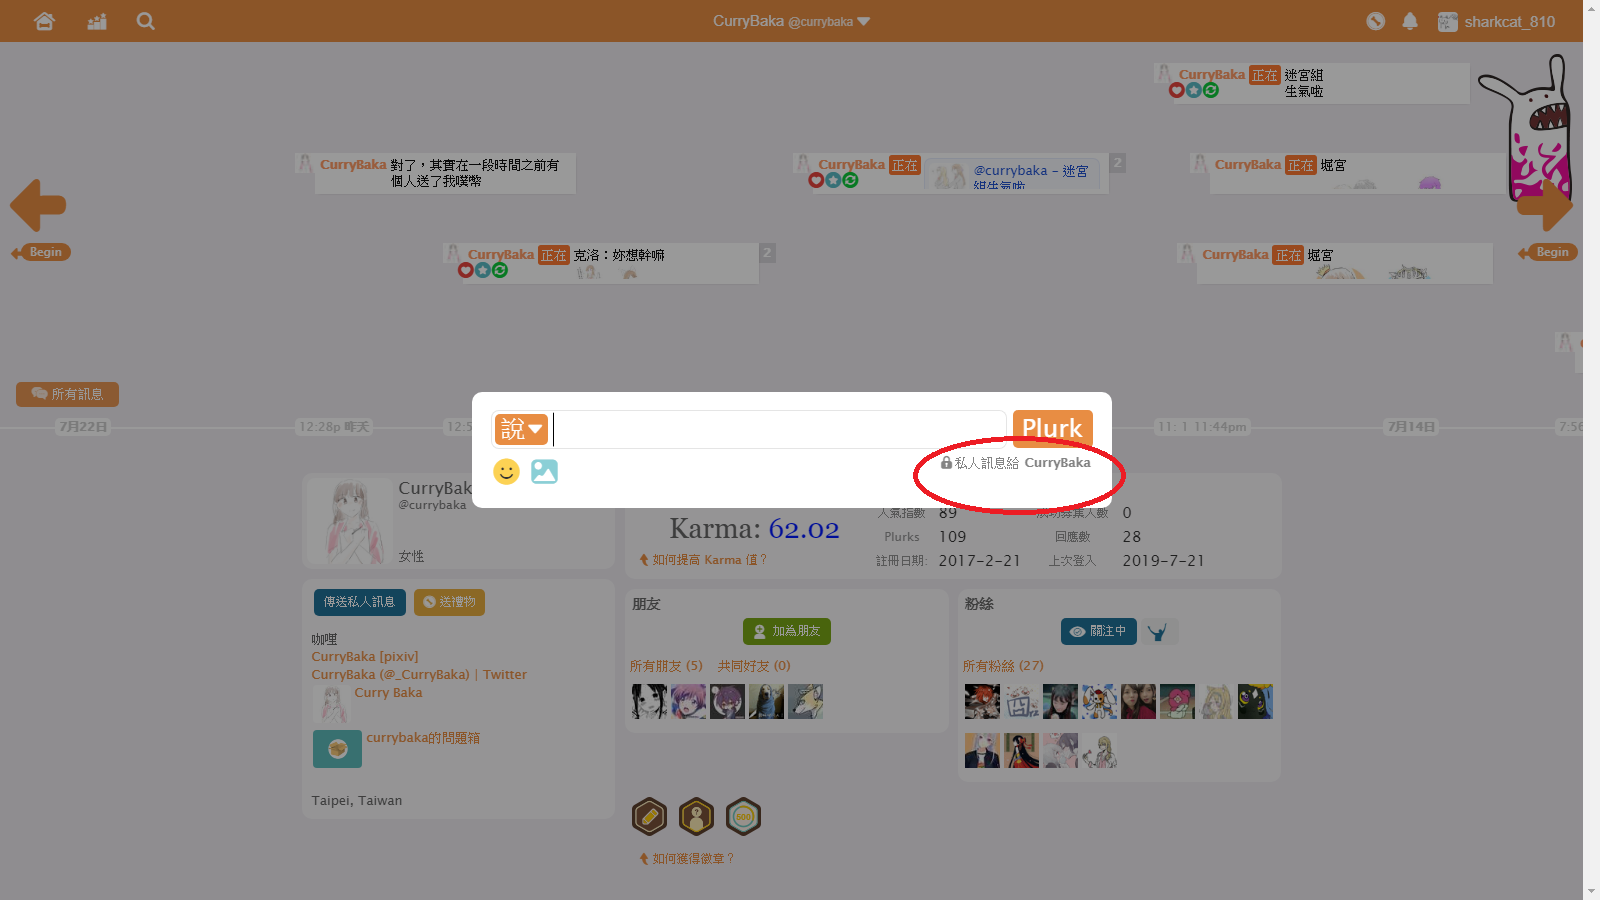Open 所有粉絲 (27) link

[x=1003, y=666]
